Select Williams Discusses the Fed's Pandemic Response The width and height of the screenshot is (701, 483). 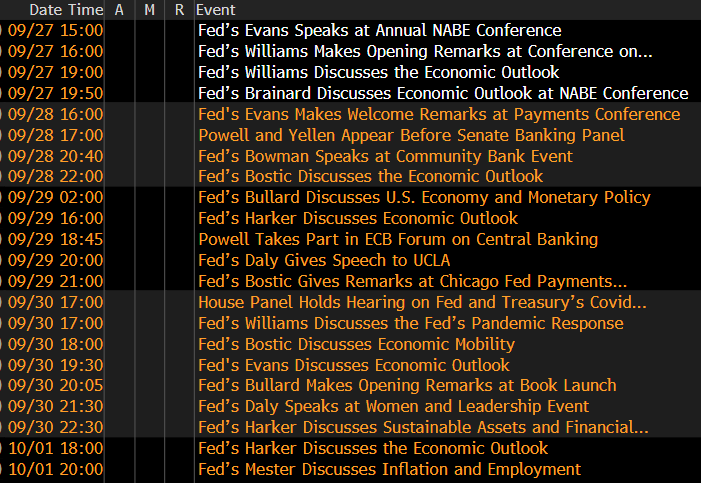click(x=410, y=323)
